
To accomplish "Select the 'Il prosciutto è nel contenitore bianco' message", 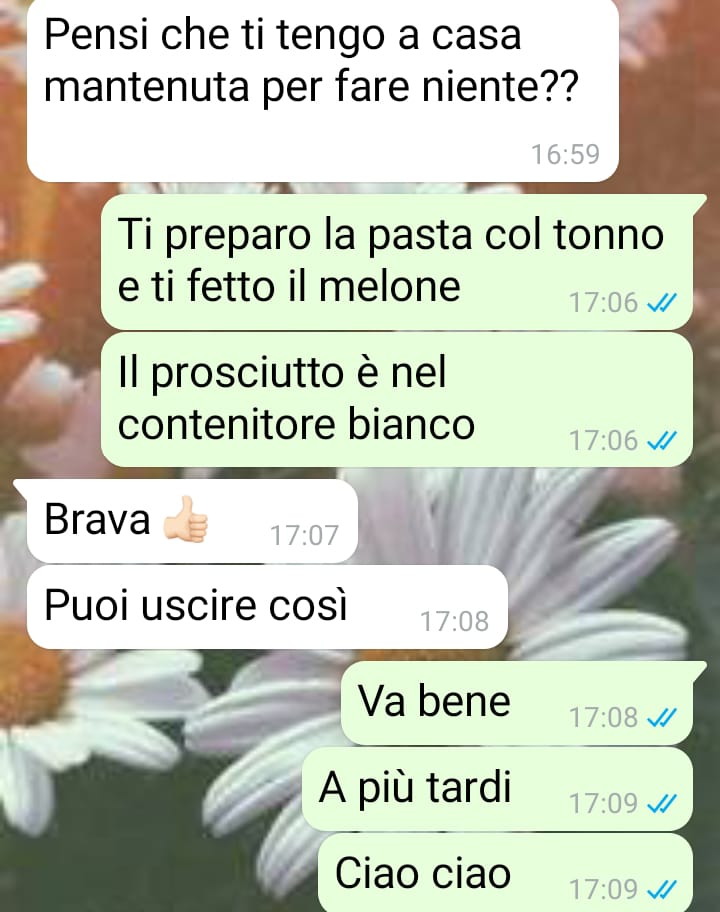I will [397, 400].
